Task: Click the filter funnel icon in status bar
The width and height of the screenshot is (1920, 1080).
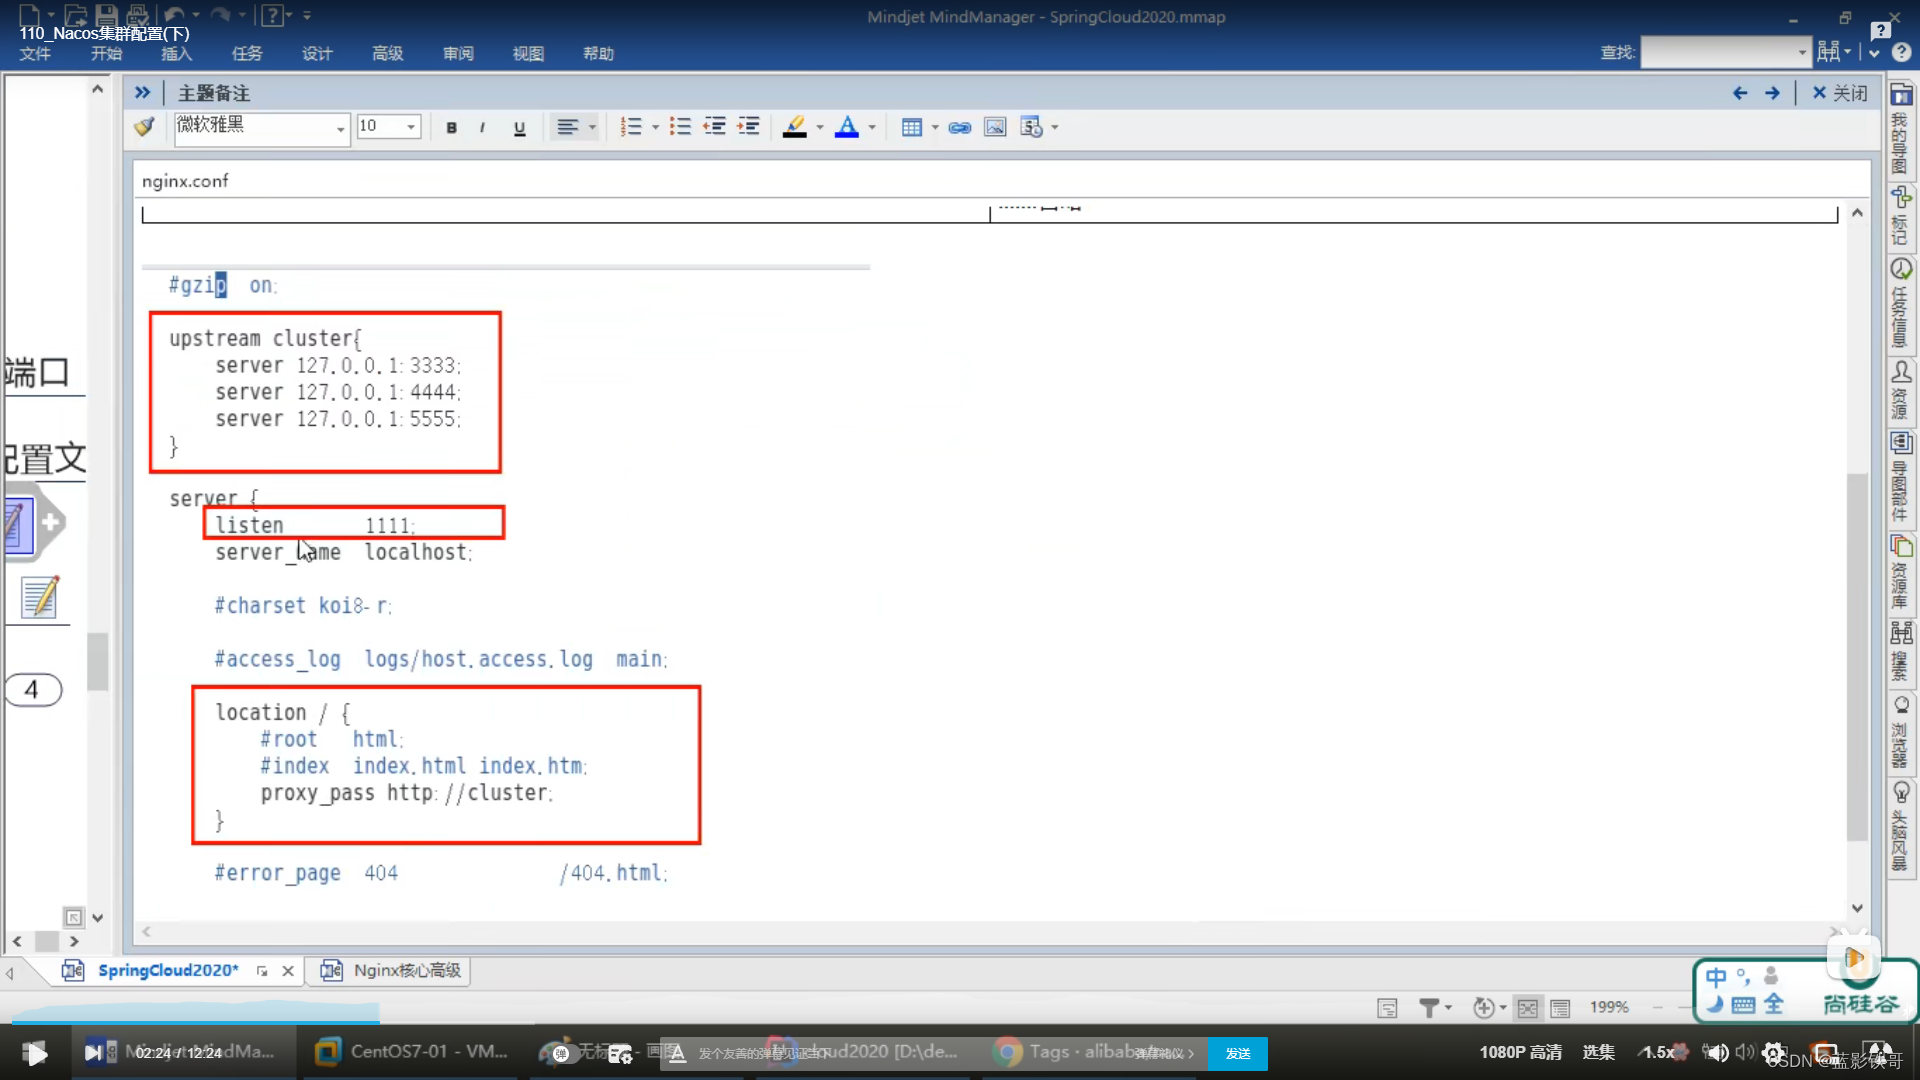Action: click(x=1429, y=1008)
